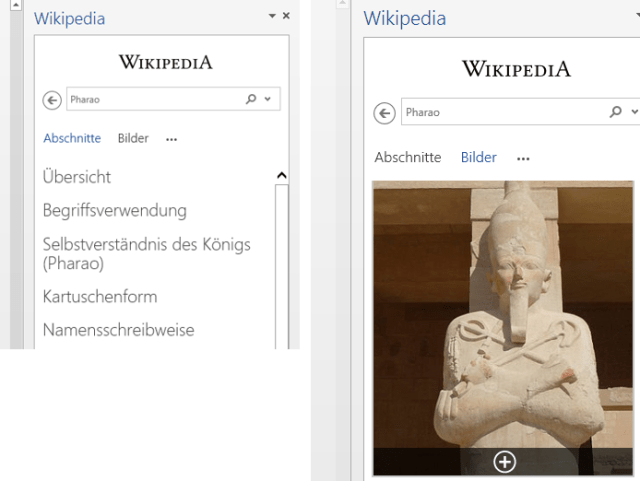Click Wikipedia logo in right pane
The width and height of the screenshot is (640, 481).
[516, 69]
